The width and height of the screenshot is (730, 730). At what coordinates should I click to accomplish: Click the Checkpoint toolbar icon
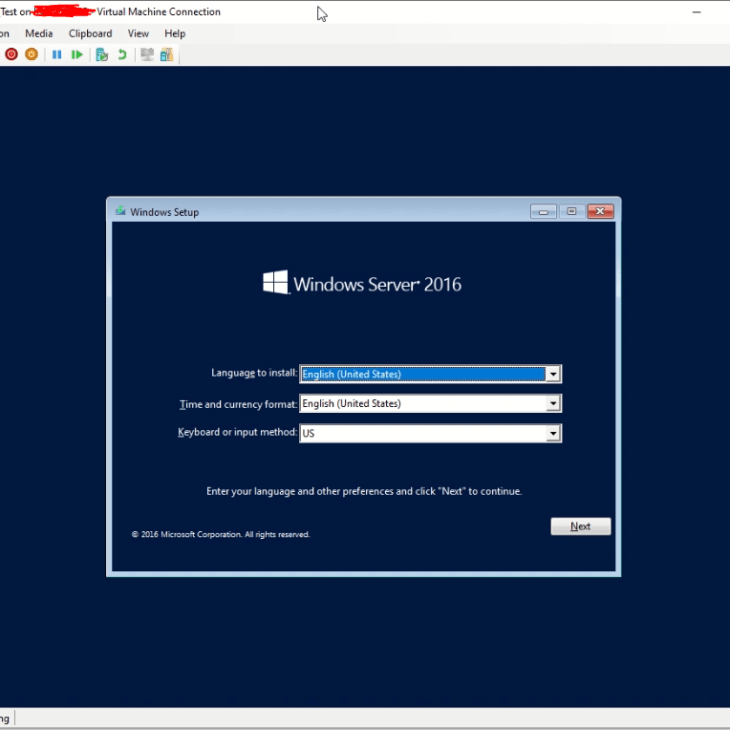pos(102,55)
